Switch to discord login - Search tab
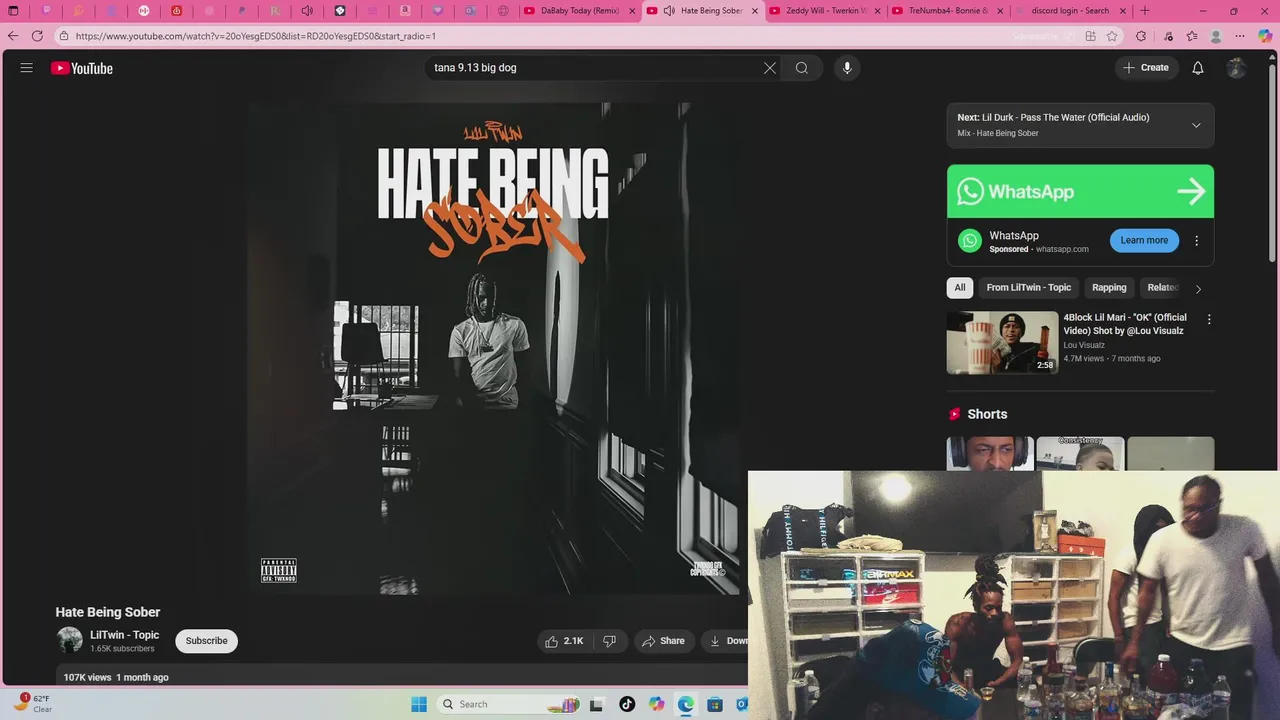 [1070, 11]
